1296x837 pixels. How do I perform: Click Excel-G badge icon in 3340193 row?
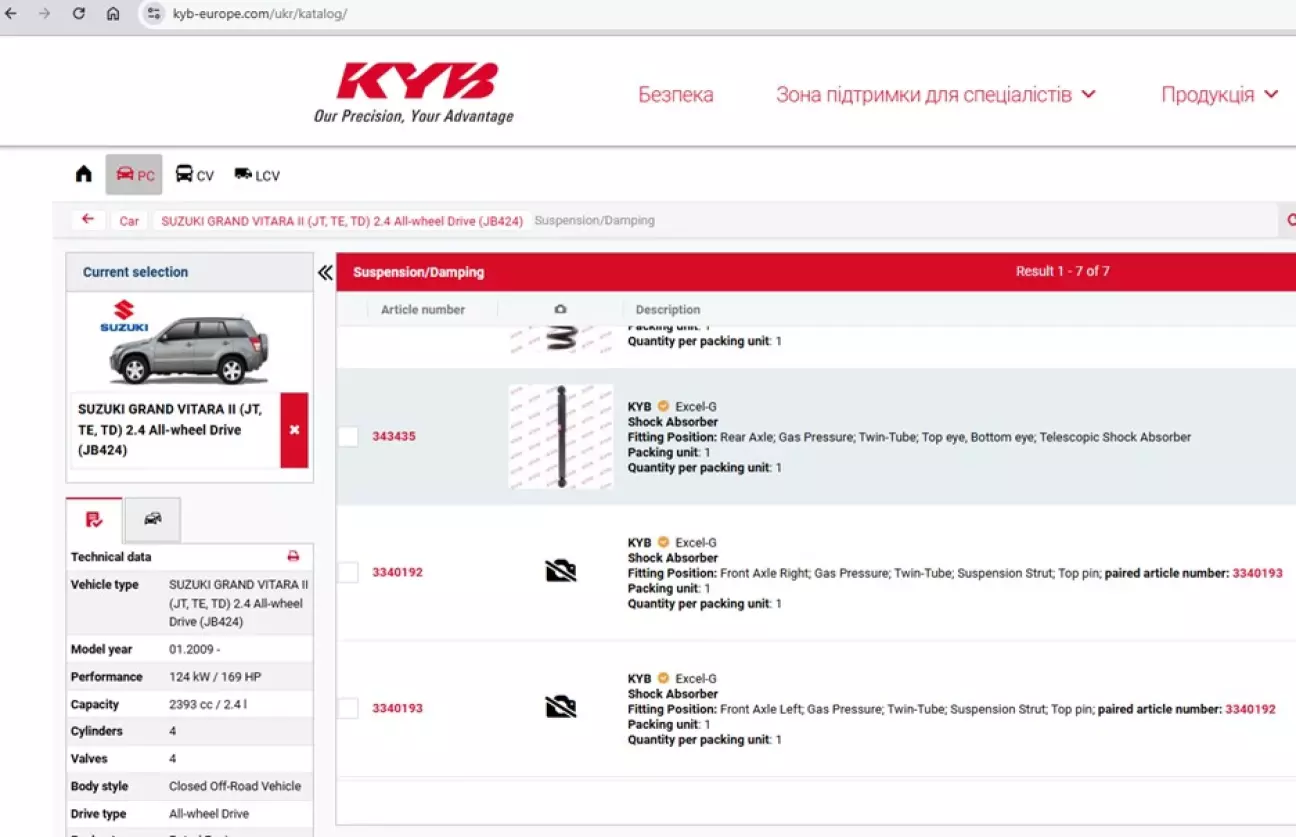663,678
